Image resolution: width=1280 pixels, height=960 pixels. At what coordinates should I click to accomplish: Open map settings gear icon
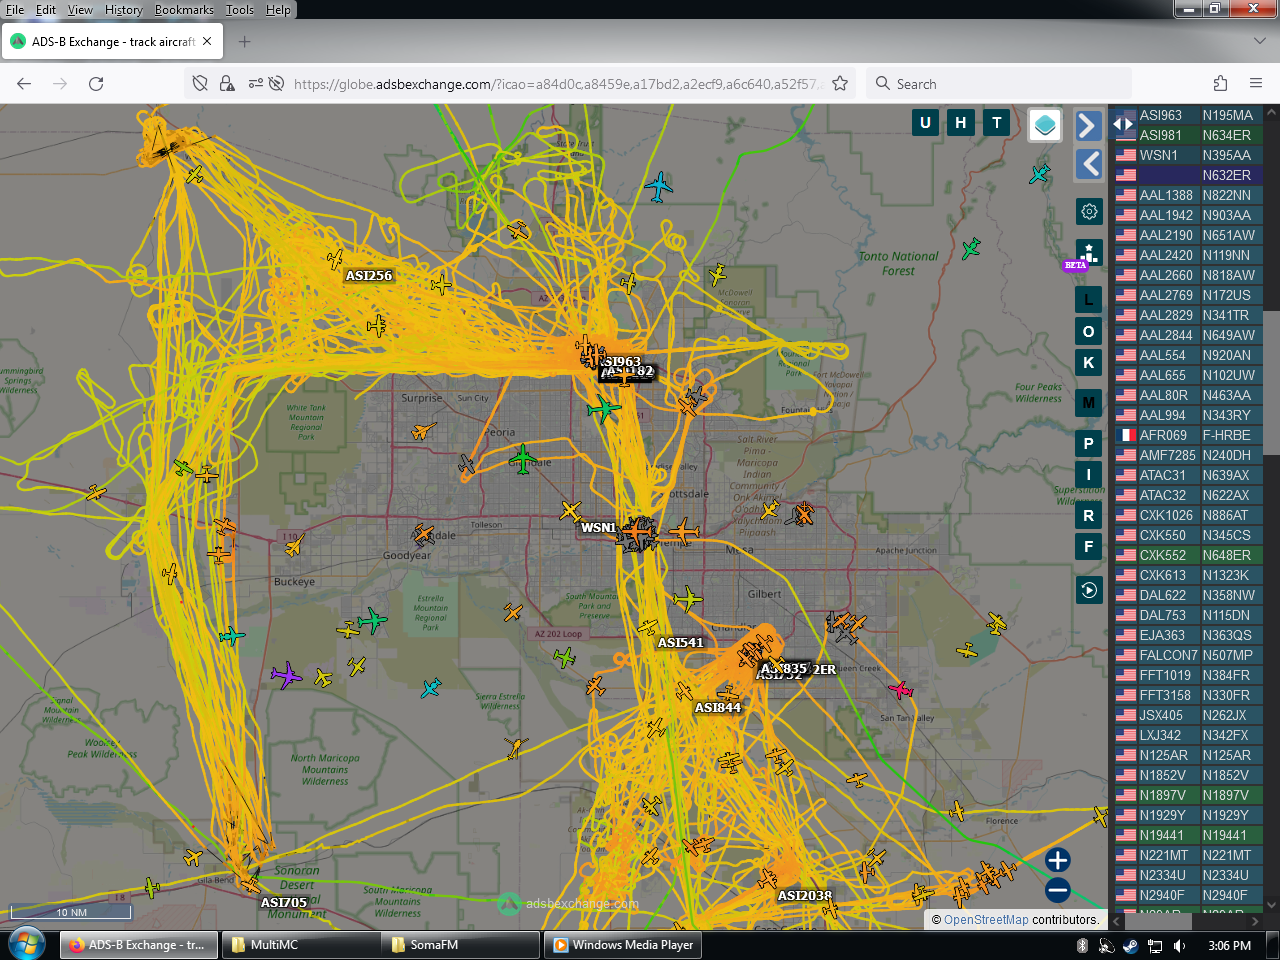(1089, 212)
